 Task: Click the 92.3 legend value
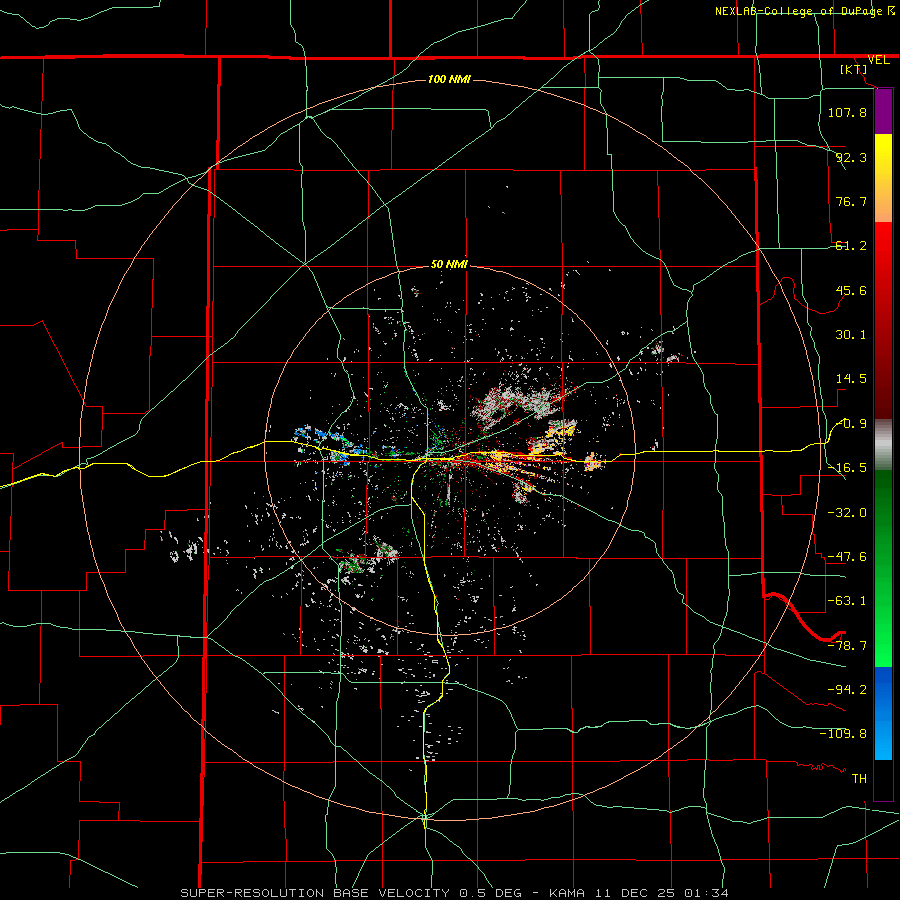[851, 157]
